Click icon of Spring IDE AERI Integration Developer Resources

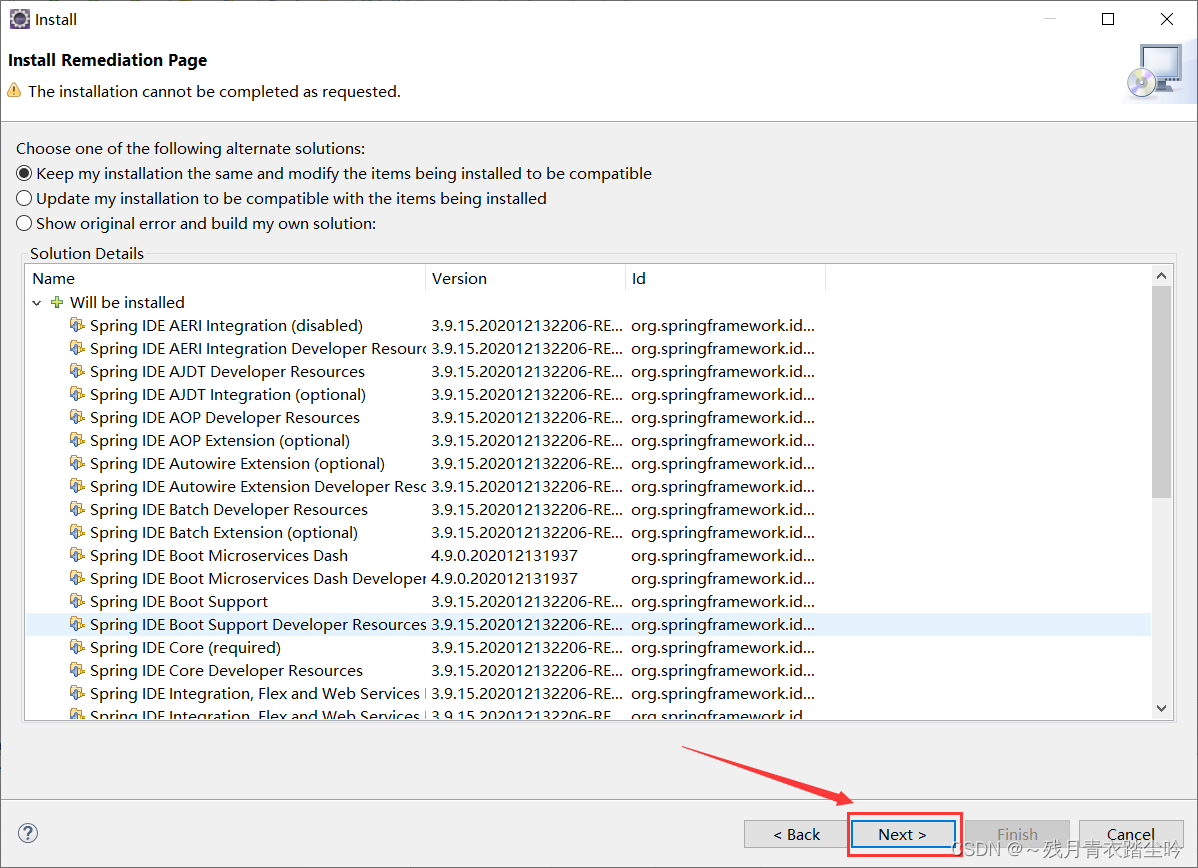click(77, 348)
